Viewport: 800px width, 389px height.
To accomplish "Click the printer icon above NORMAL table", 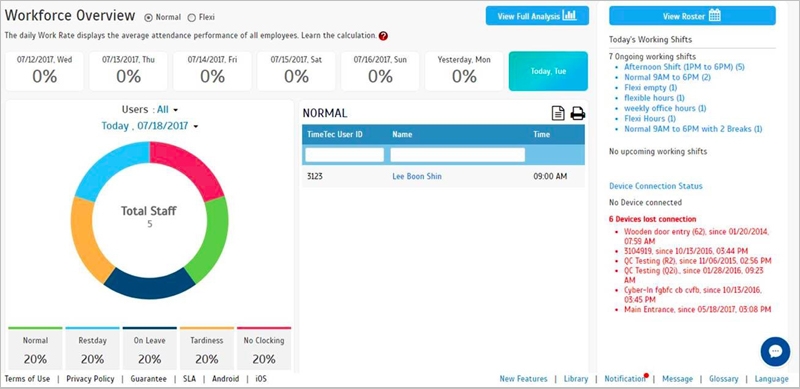I will coord(578,113).
